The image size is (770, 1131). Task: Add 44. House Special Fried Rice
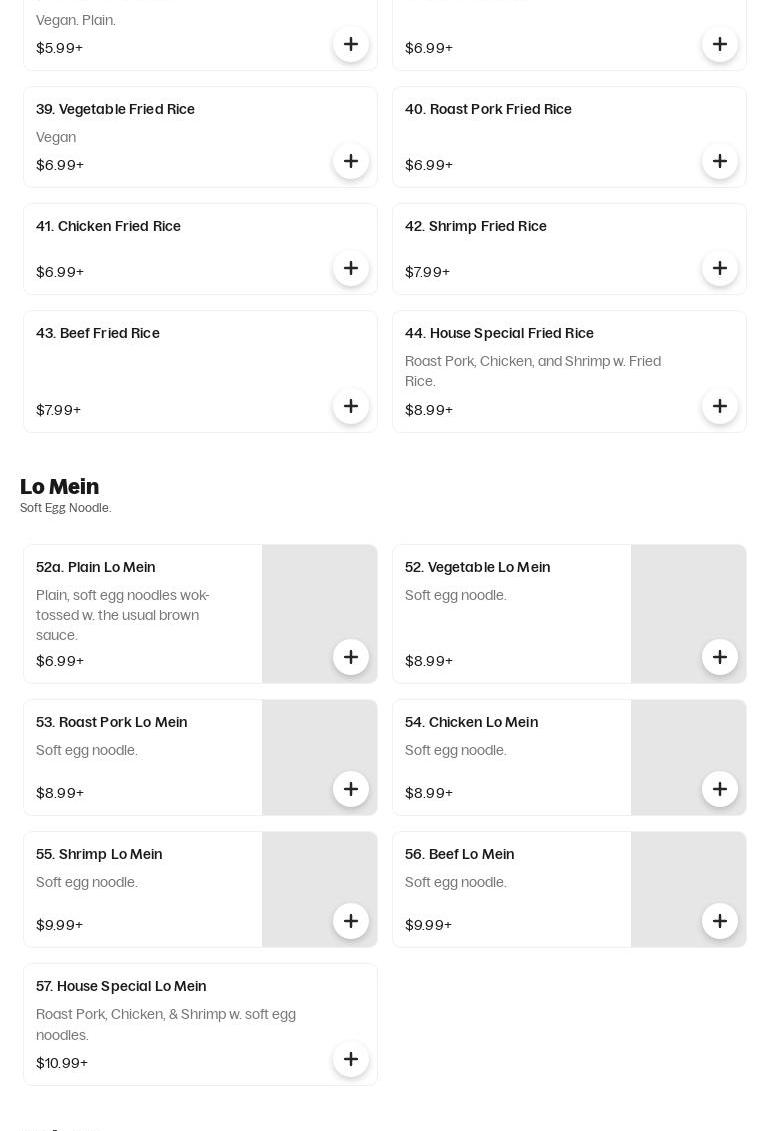[x=720, y=406]
